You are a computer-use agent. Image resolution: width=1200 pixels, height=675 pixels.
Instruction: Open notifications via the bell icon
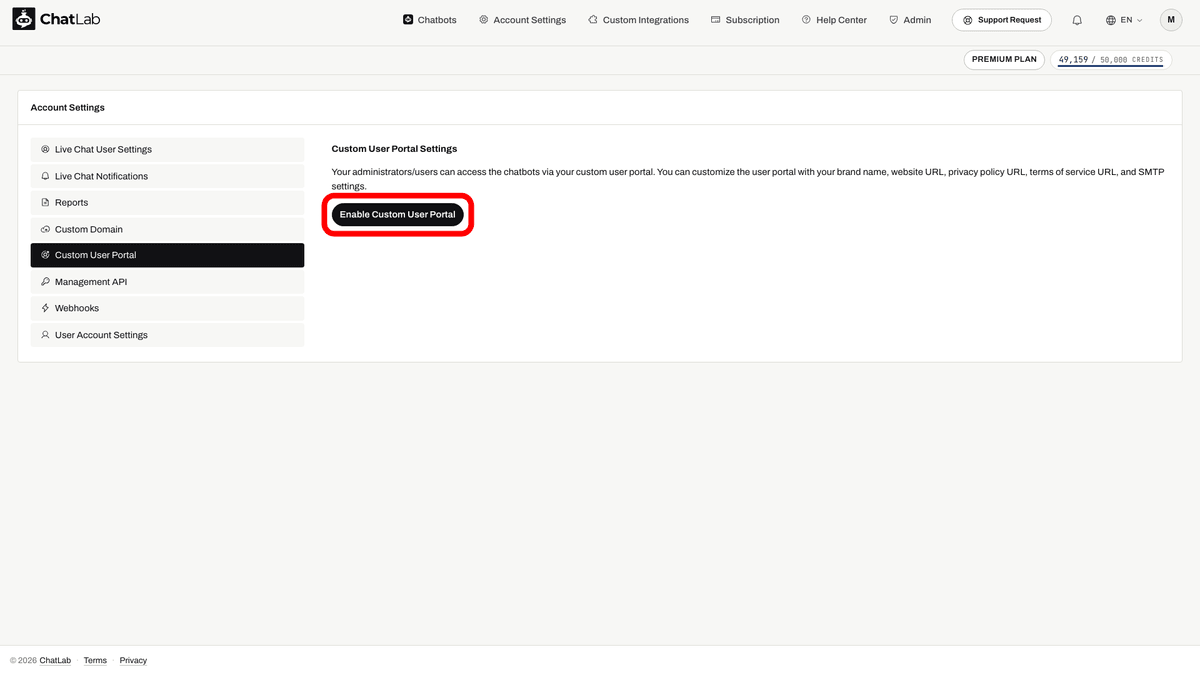point(1077,20)
